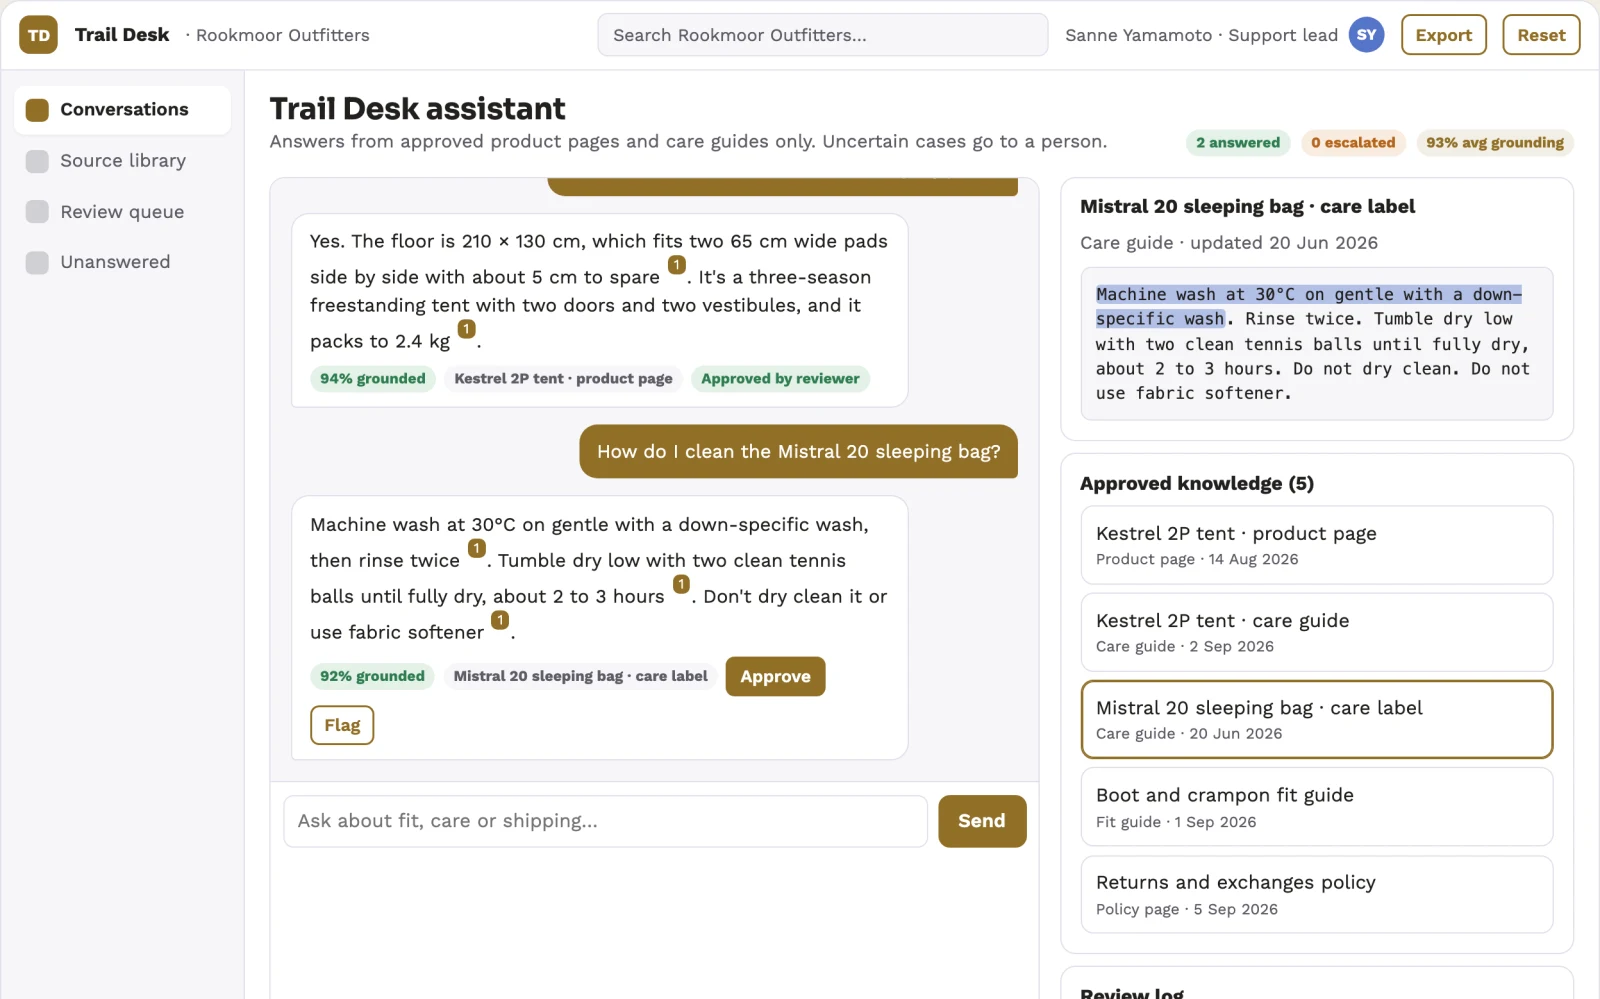
Task: Click the "2 answered" stat pill
Action: tap(1238, 143)
